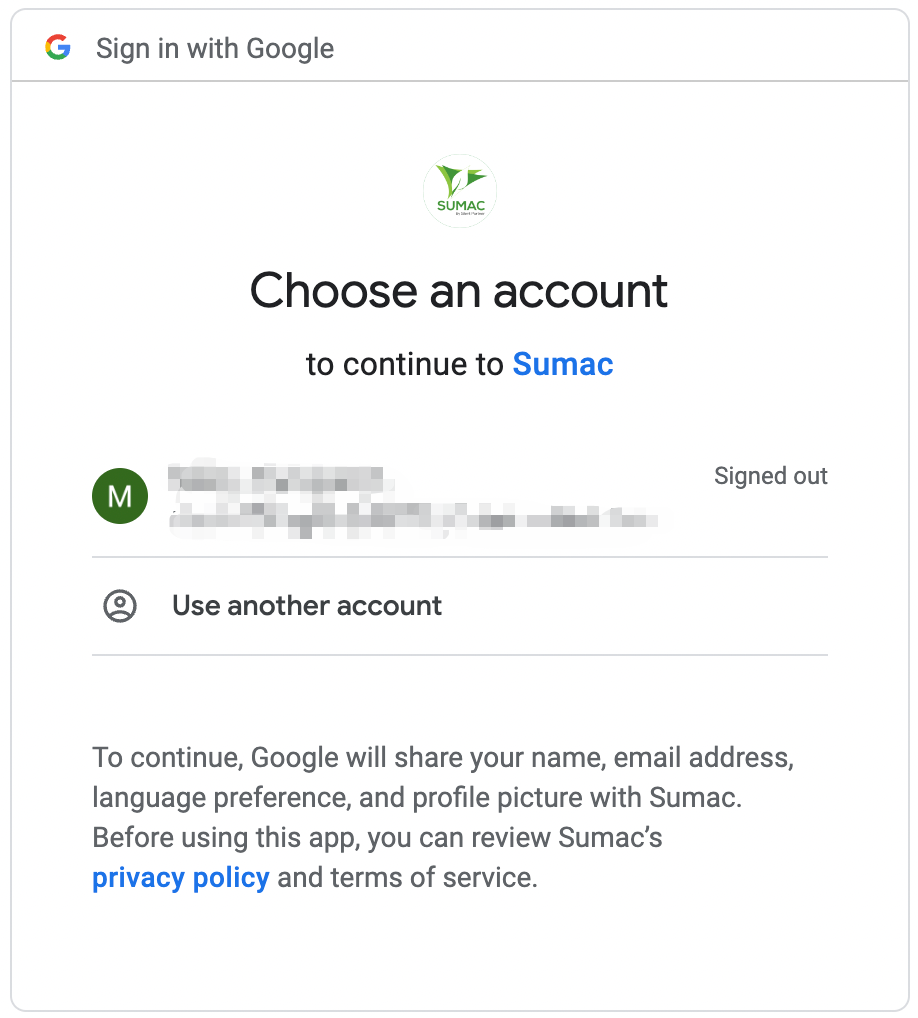The image size is (918, 1018).
Task: Click Use another account
Action: [x=306, y=605]
